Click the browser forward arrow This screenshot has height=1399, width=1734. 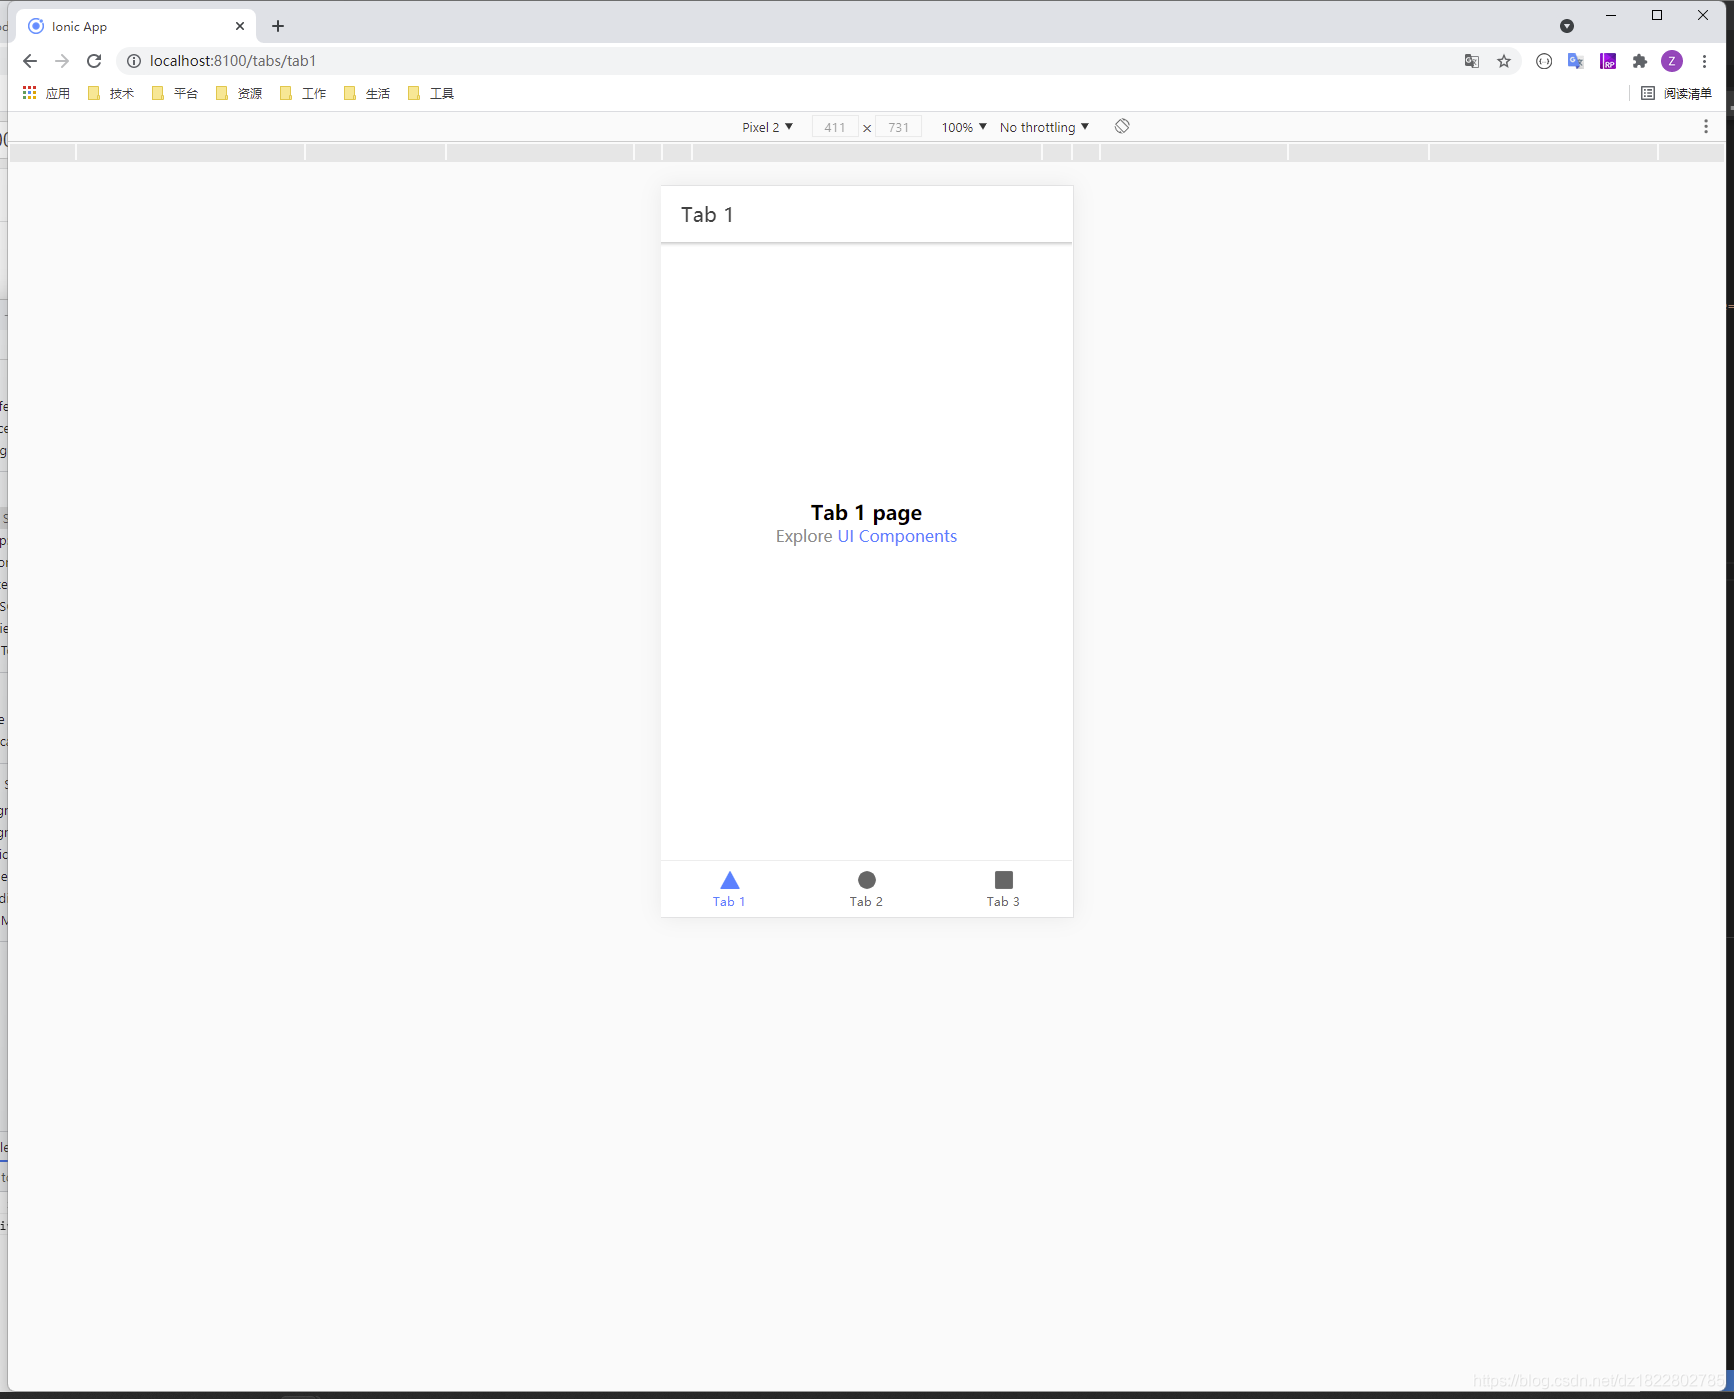62,61
